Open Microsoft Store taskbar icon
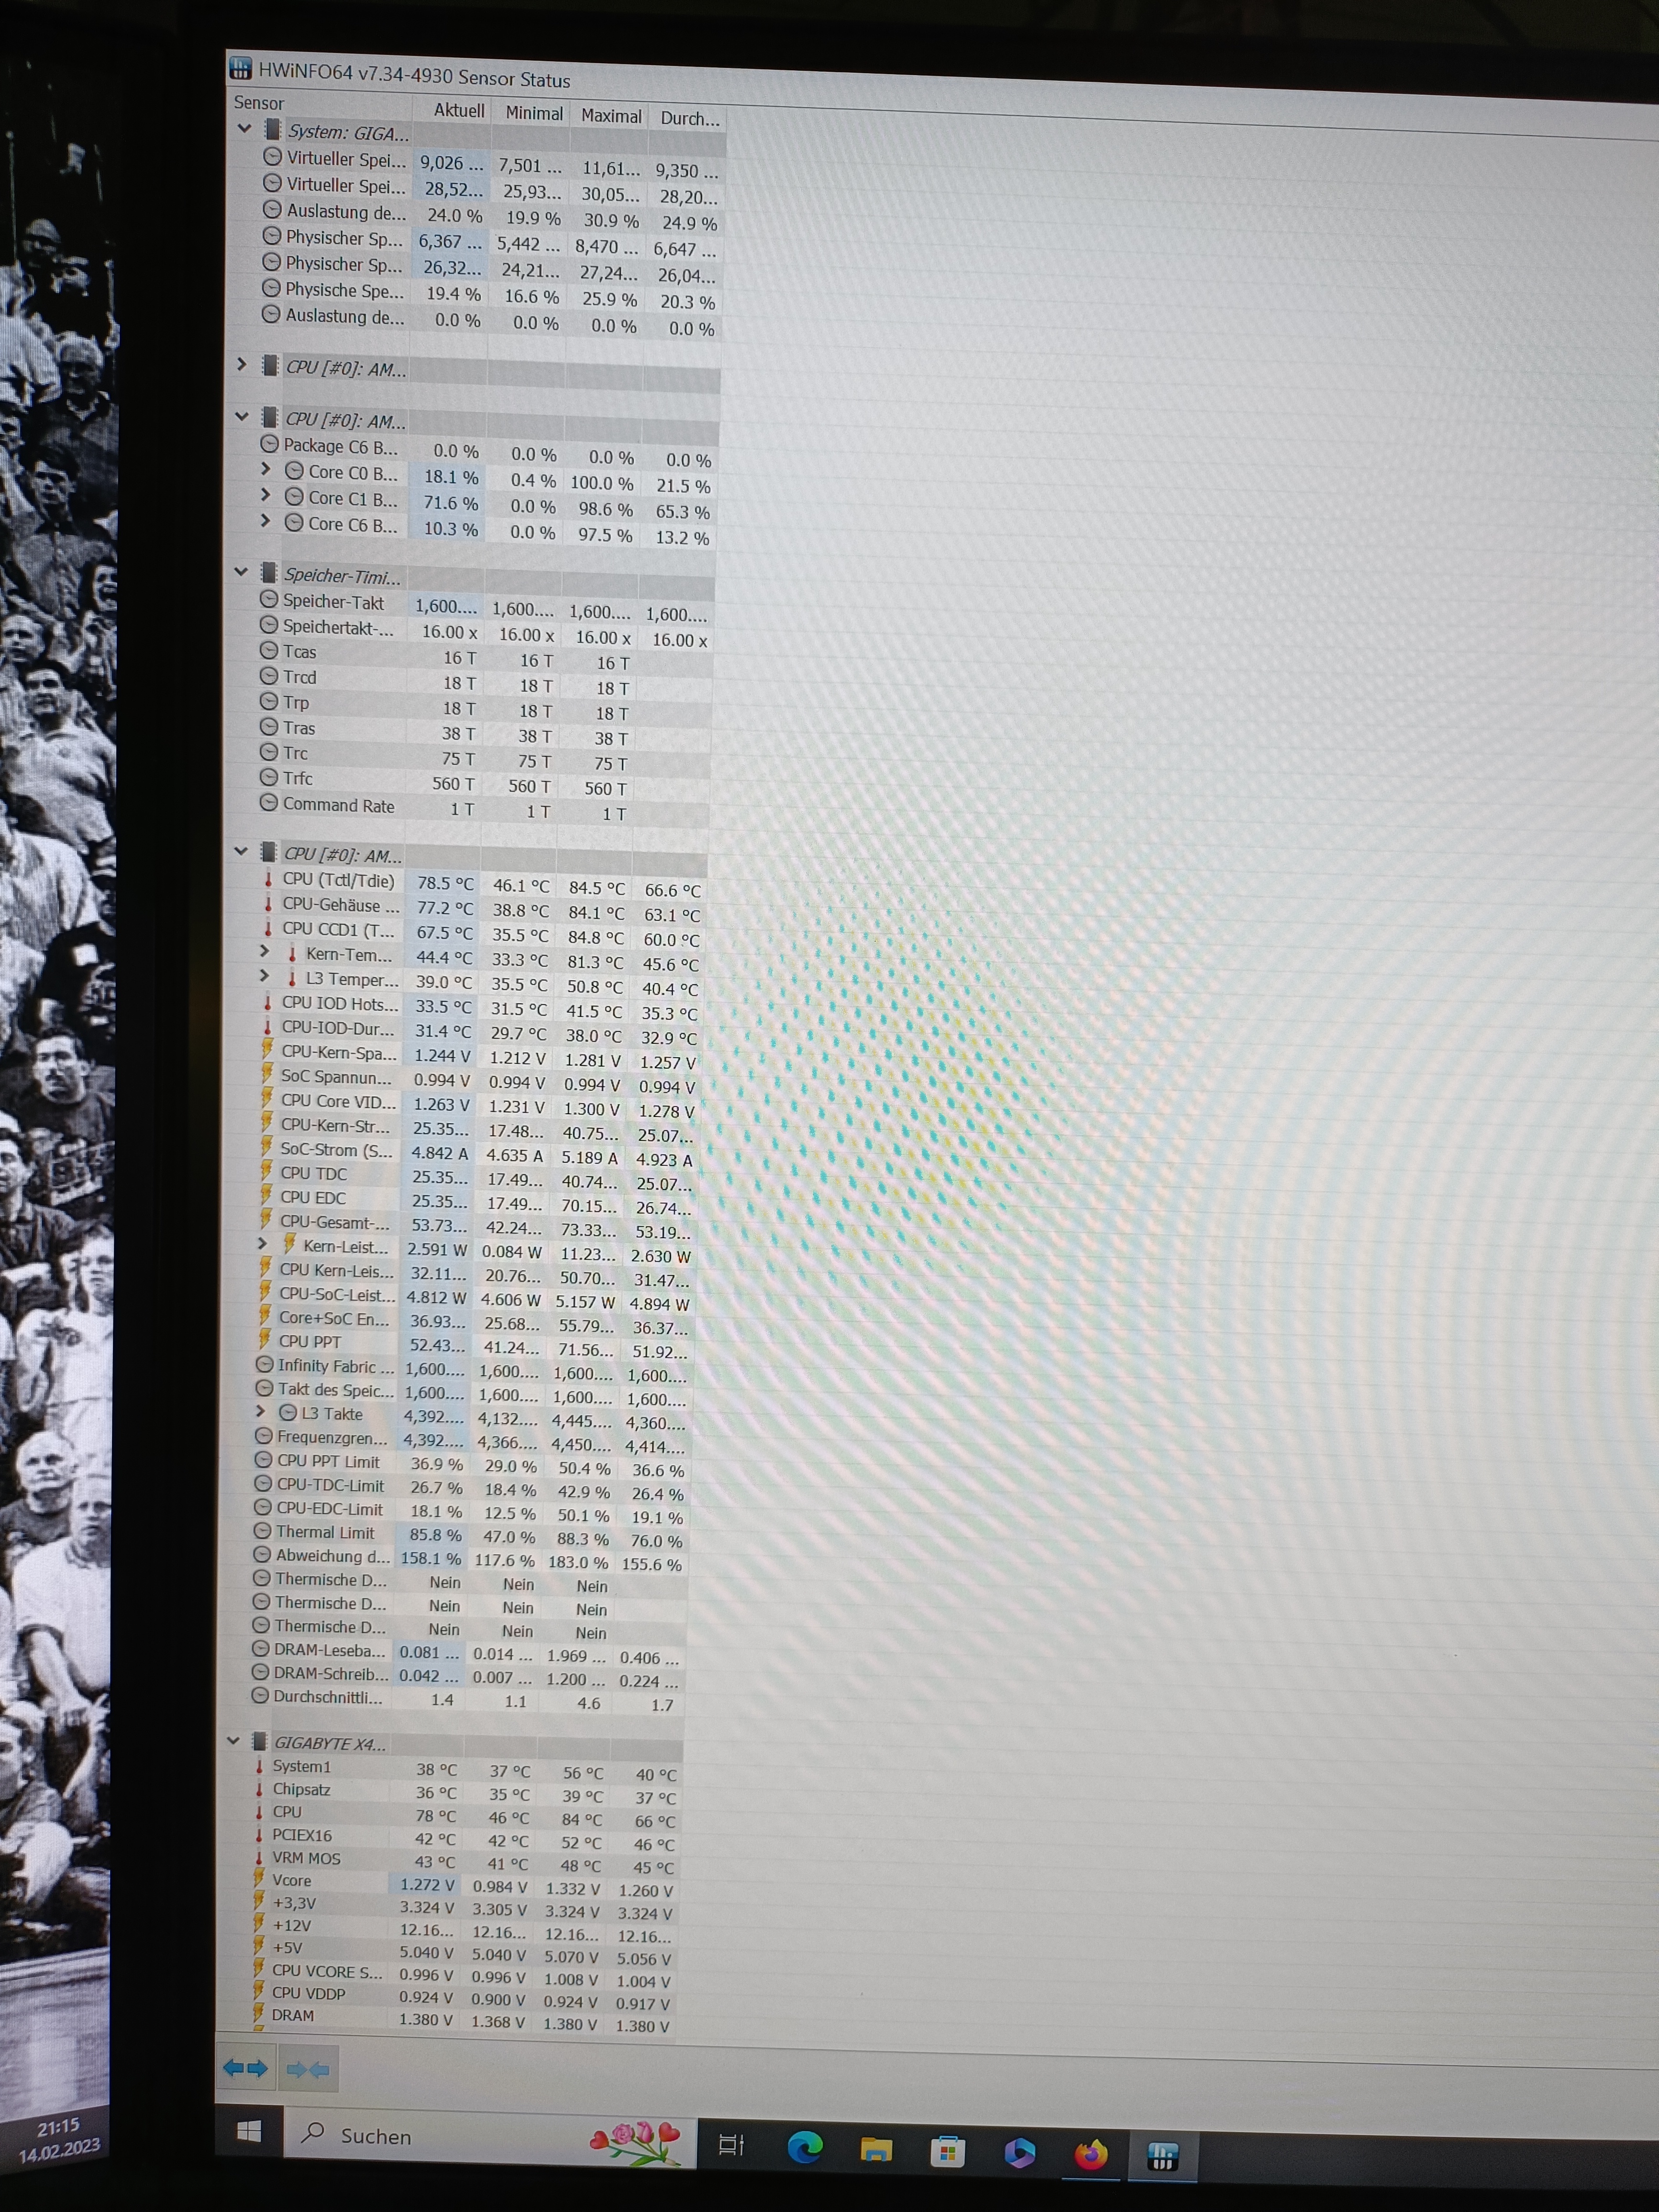This screenshot has height=2212, width=1659. (947, 2151)
